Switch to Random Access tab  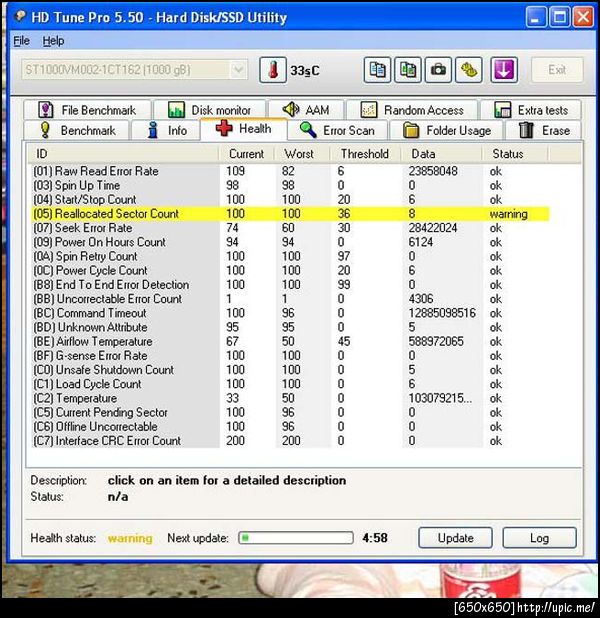pyautogui.click(x=412, y=110)
